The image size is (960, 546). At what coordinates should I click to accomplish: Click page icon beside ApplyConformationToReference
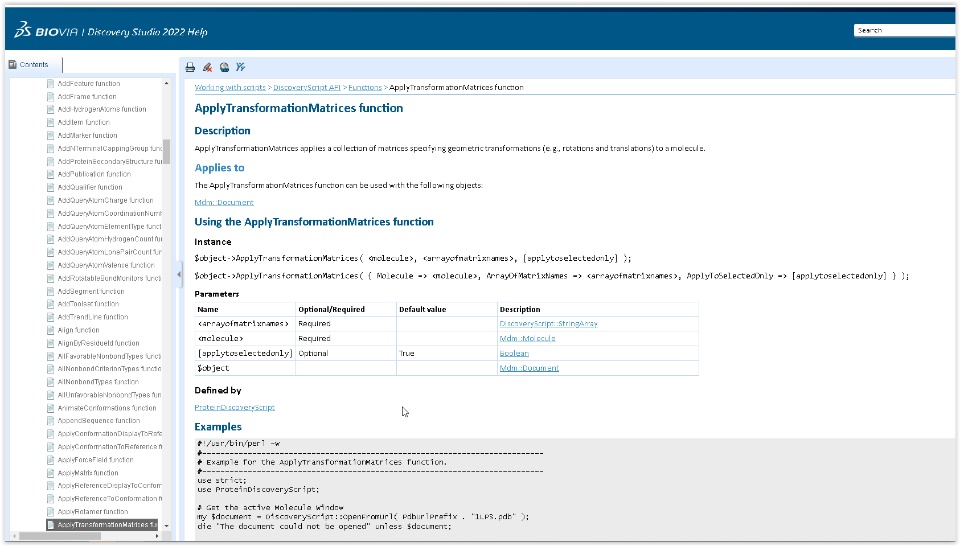tap(51, 447)
